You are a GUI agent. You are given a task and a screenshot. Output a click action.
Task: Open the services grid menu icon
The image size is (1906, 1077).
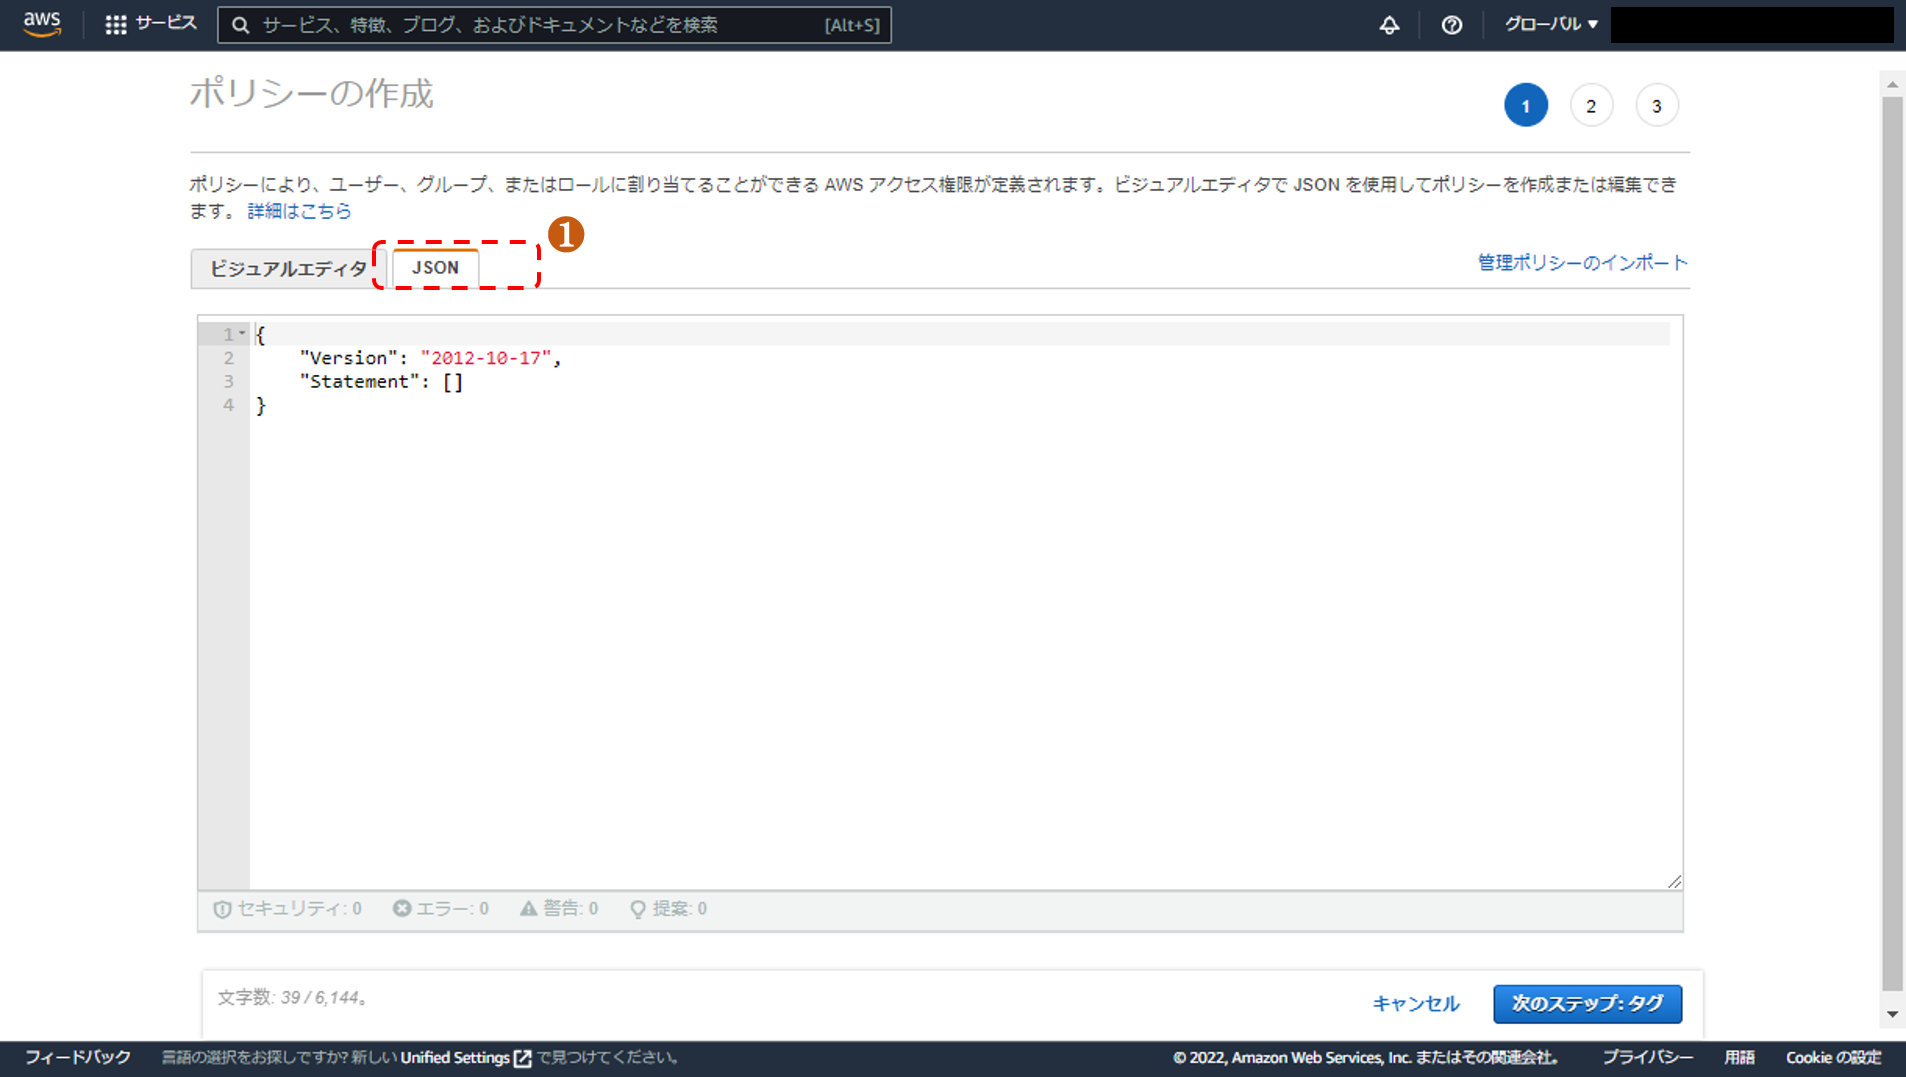coord(116,25)
